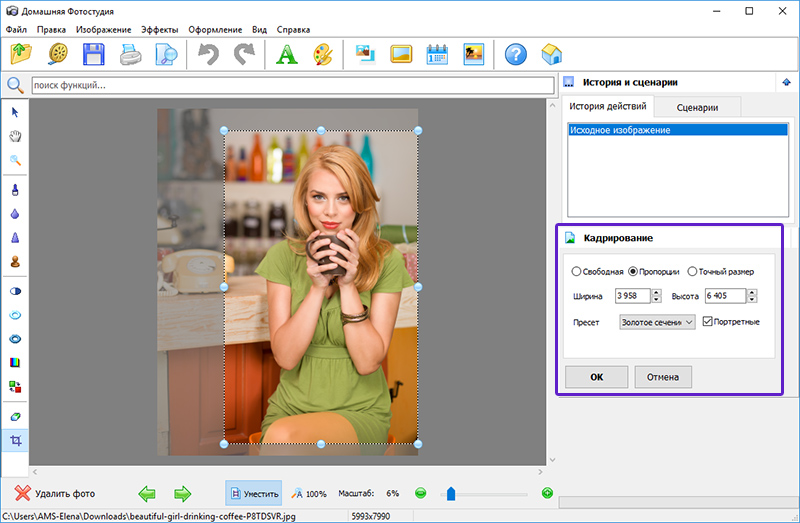The width and height of the screenshot is (800, 523).
Task: Click the Высота height input field
Action: 725,296
